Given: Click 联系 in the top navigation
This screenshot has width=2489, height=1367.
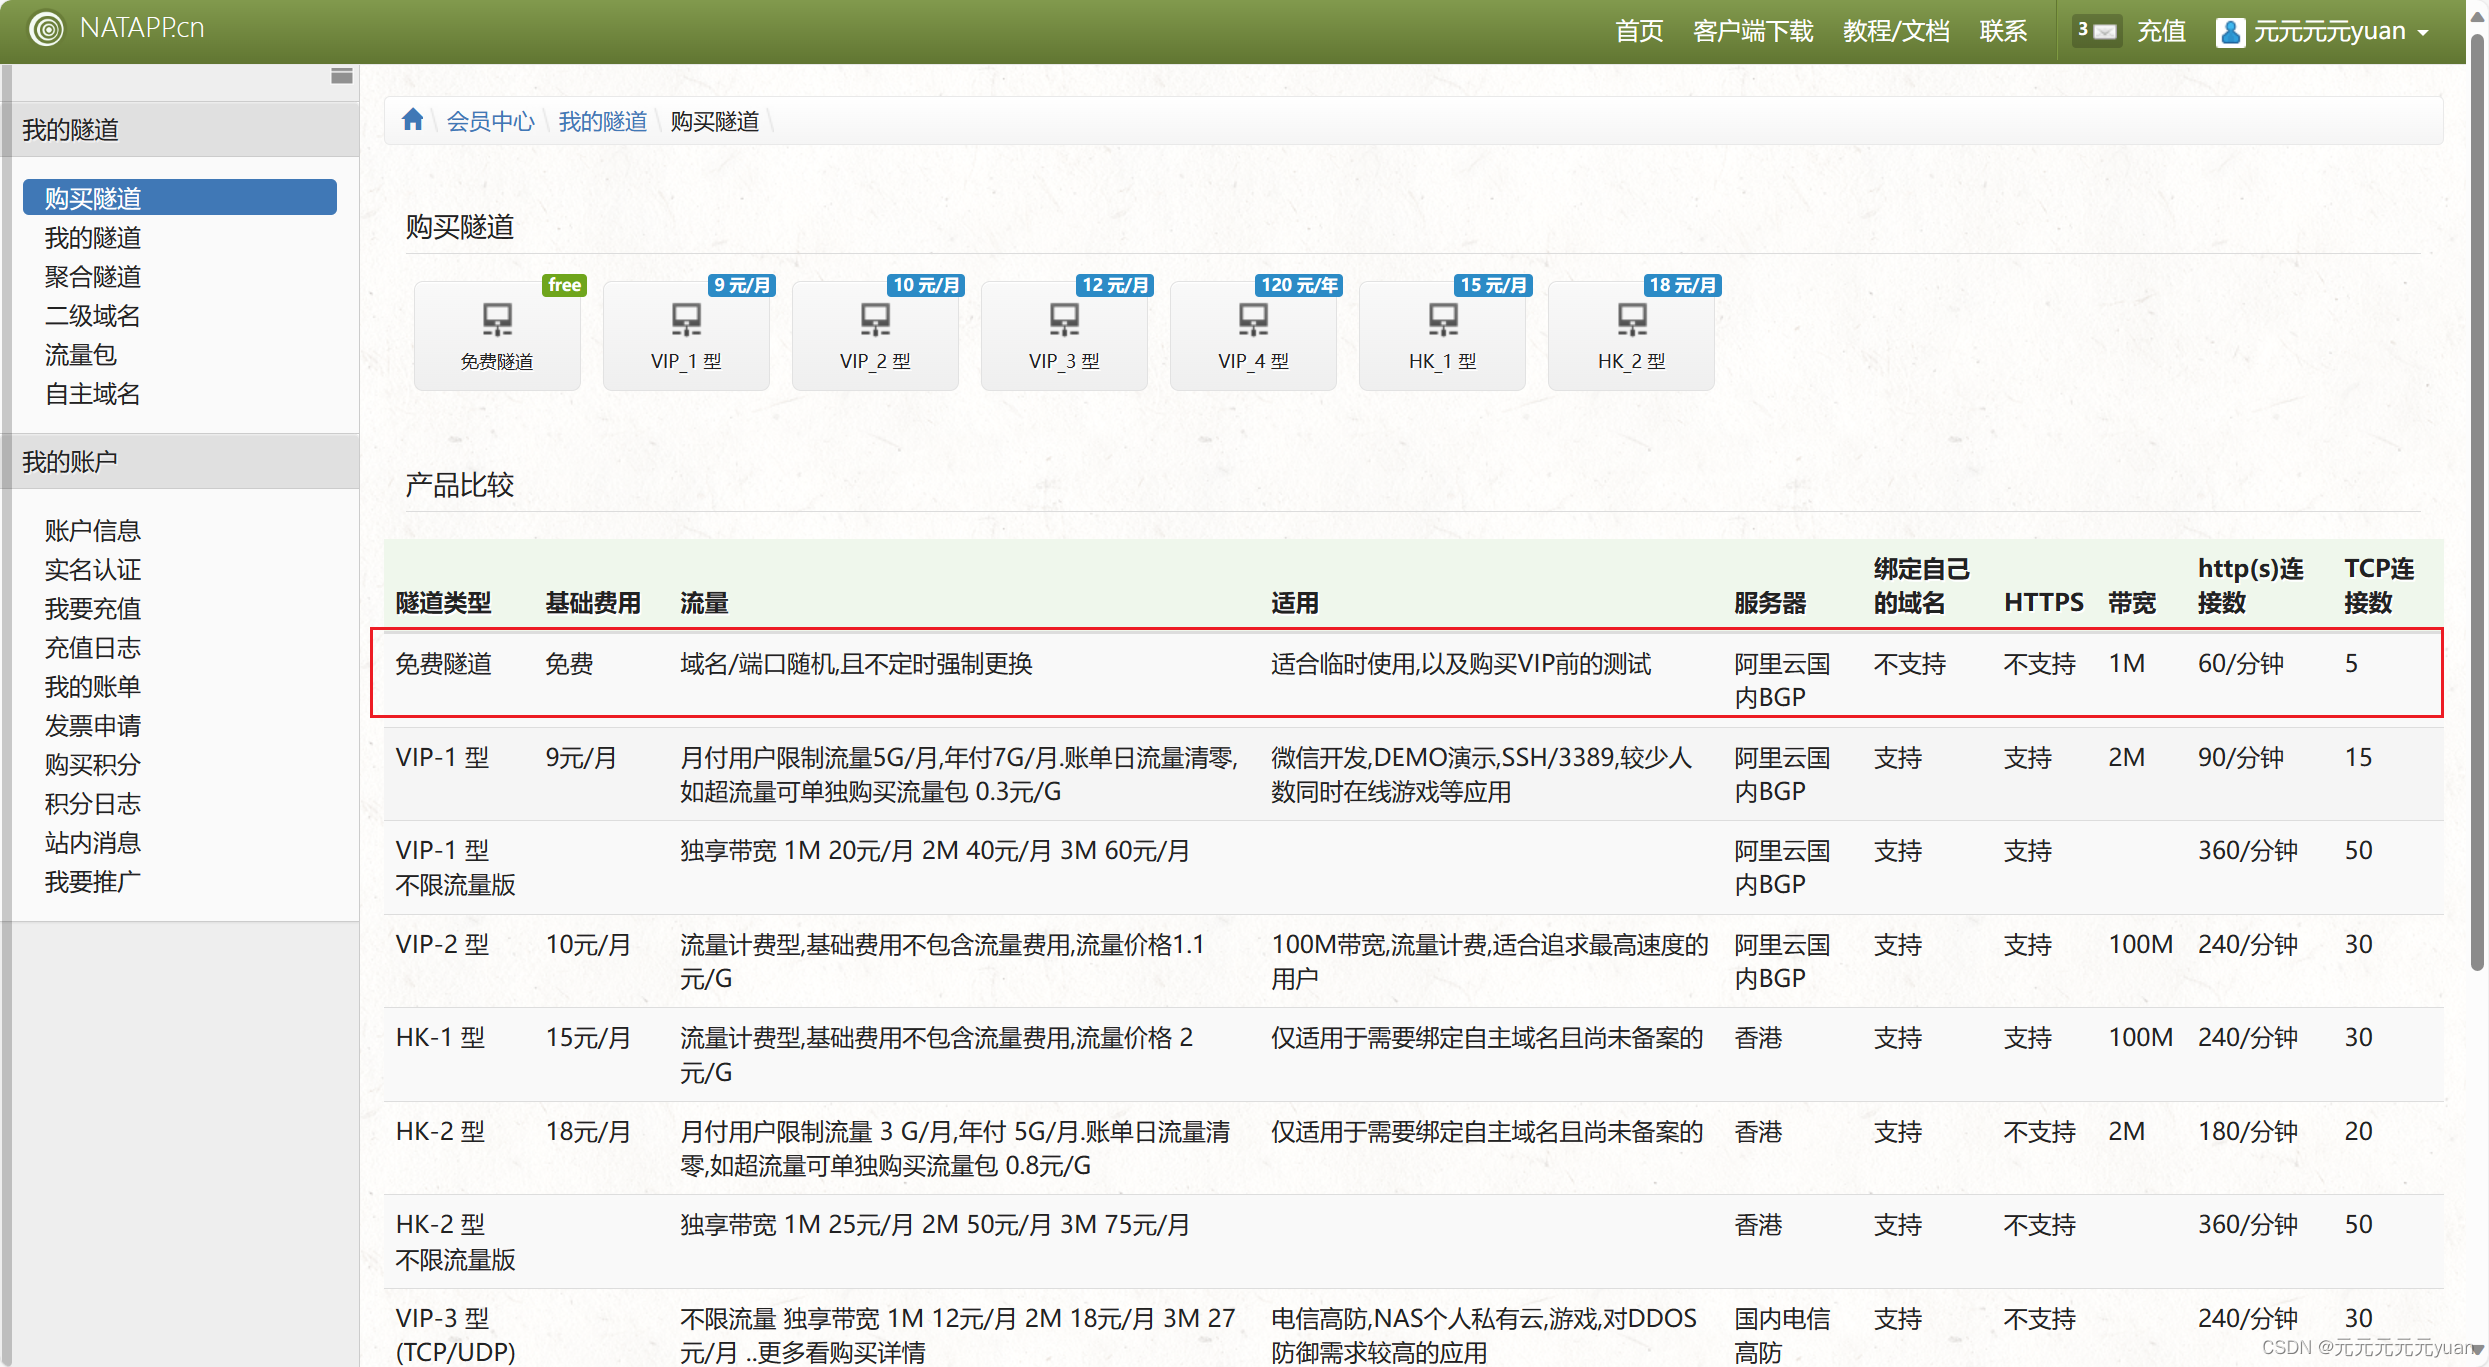Looking at the screenshot, I should click(2003, 32).
